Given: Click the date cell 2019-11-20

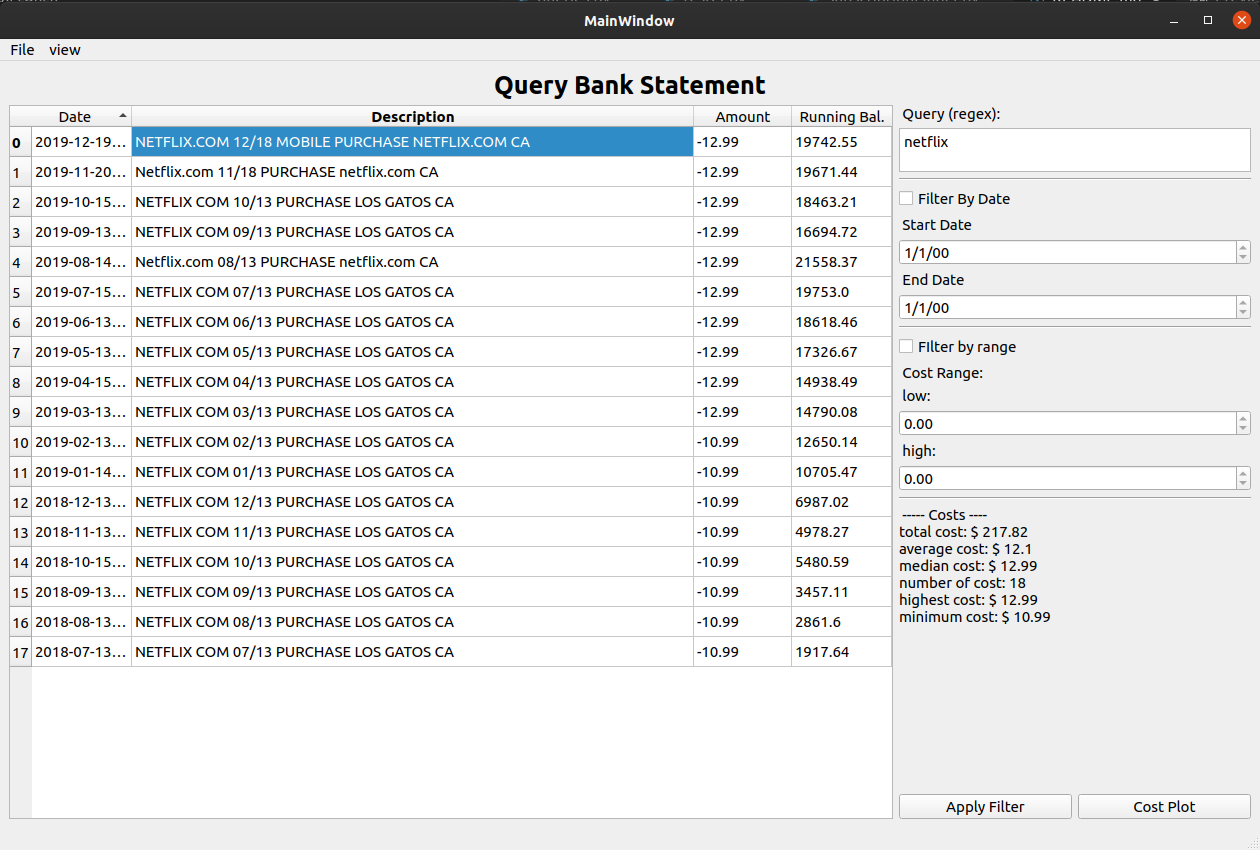Looking at the screenshot, I should [x=81, y=172].
